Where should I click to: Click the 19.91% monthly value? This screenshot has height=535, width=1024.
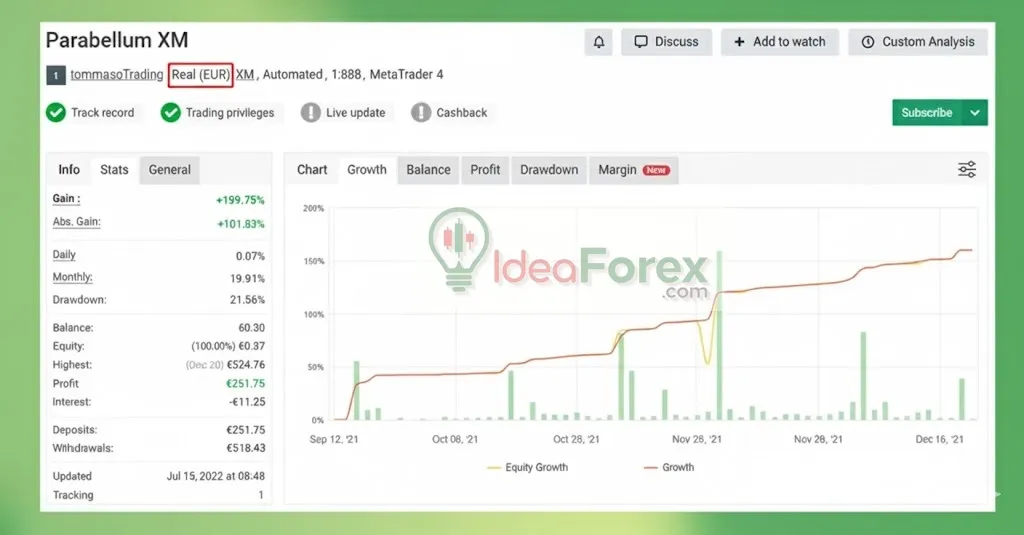pos(248,278)
